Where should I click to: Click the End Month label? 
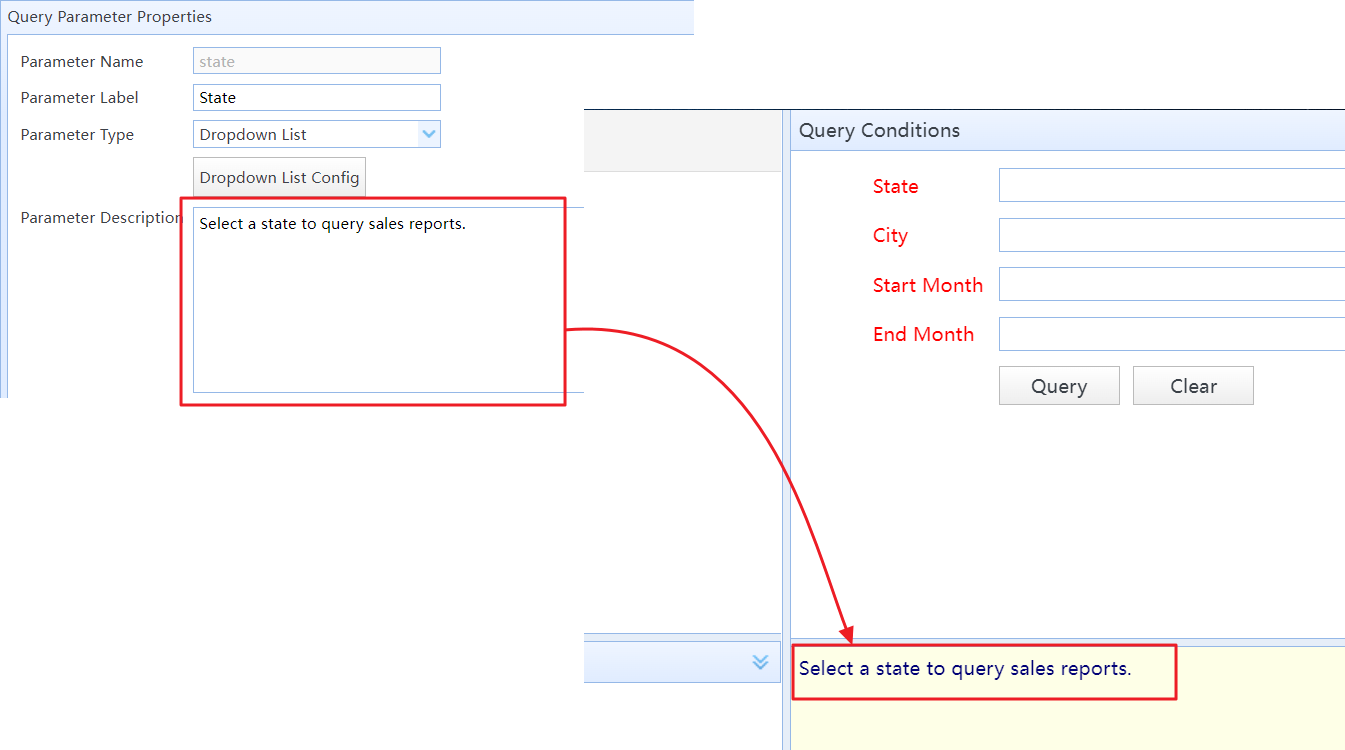point(923,334)
